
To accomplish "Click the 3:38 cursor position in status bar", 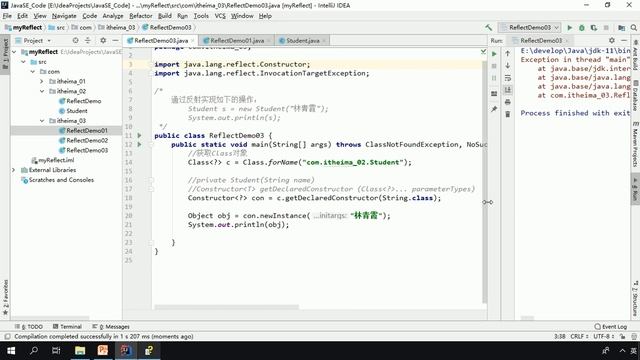I will tap(560, 336).
